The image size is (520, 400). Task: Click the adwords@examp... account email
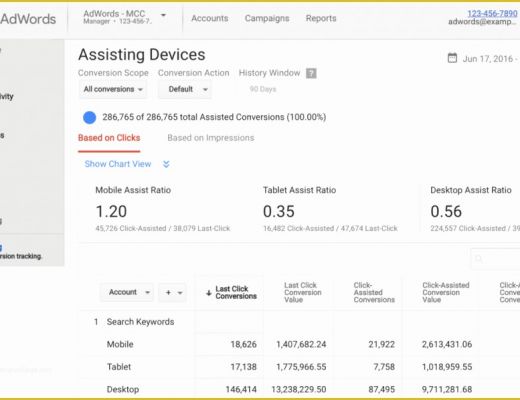coord(483,22)
